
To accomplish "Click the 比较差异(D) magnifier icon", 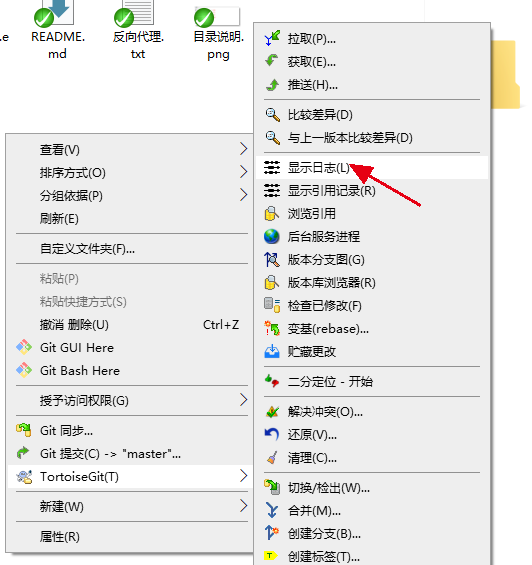I will pyautogui.click(x=272, y=115).
